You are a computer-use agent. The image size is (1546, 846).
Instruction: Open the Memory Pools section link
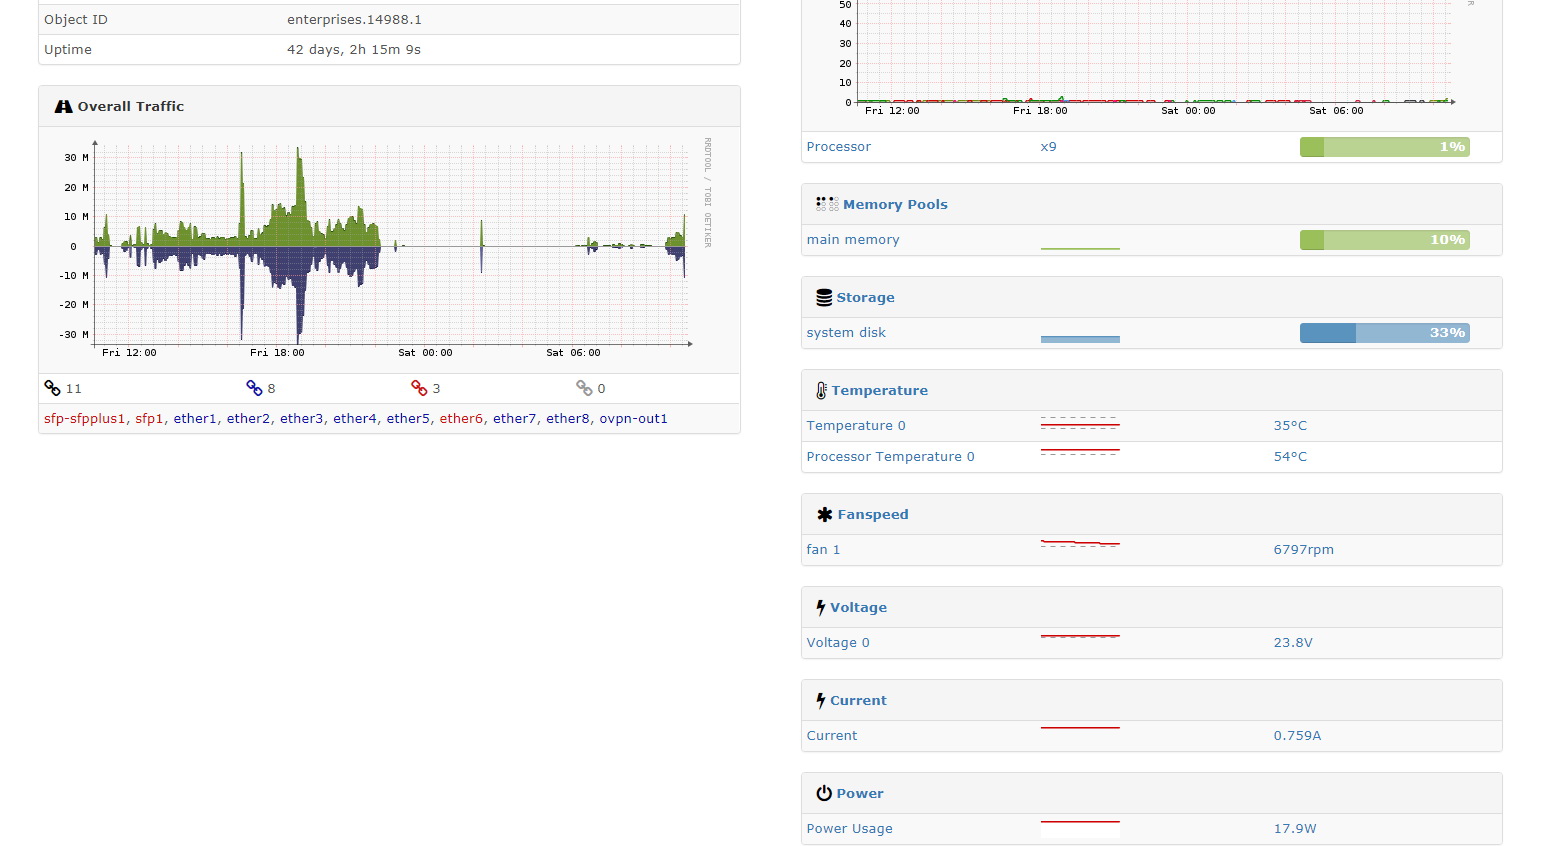[895, 204]
